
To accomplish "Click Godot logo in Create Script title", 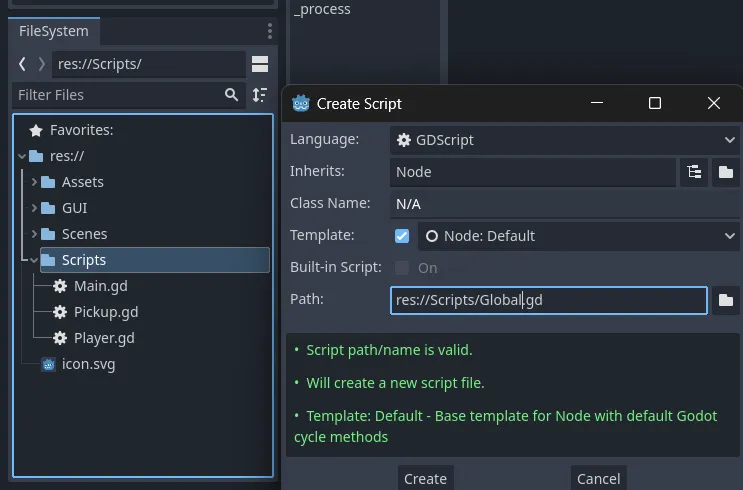I will coord(300,103).
